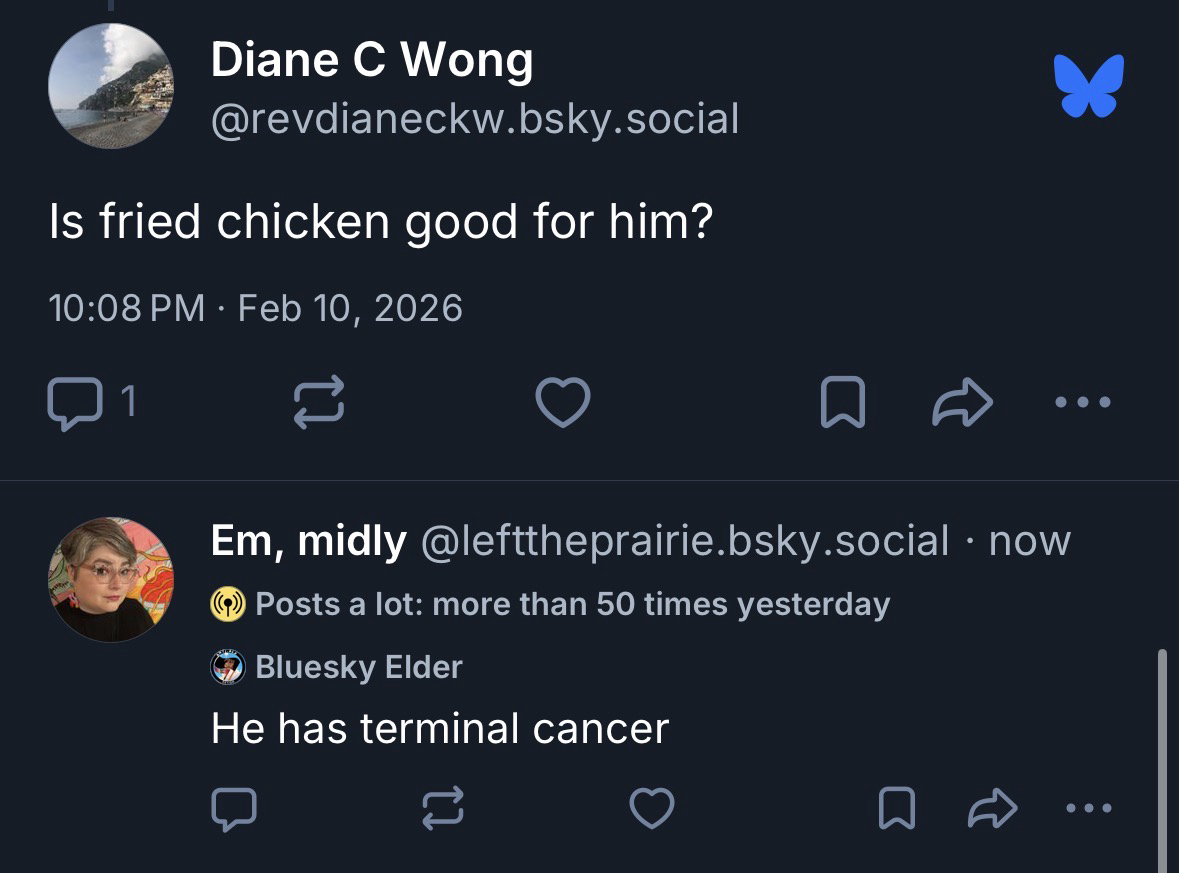This screenshot has height=873, width=1179.
Task: Share Diane C Wong's post
Action: coord(963,402)
